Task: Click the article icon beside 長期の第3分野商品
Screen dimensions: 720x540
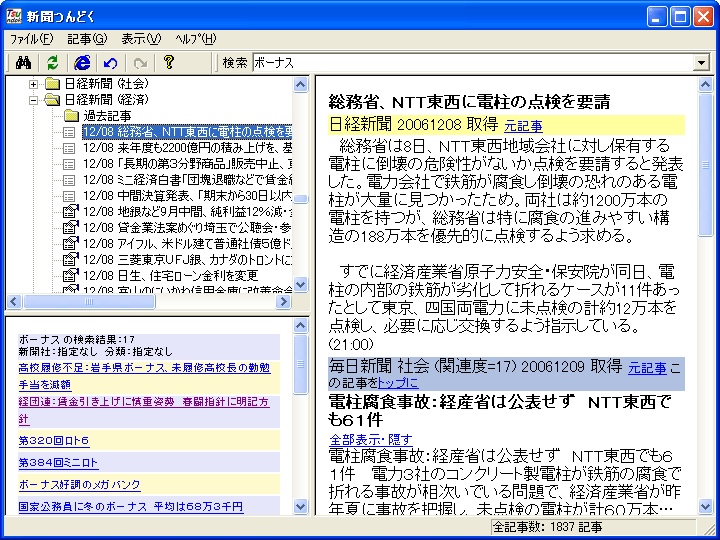Action: (x=69, y=164)
